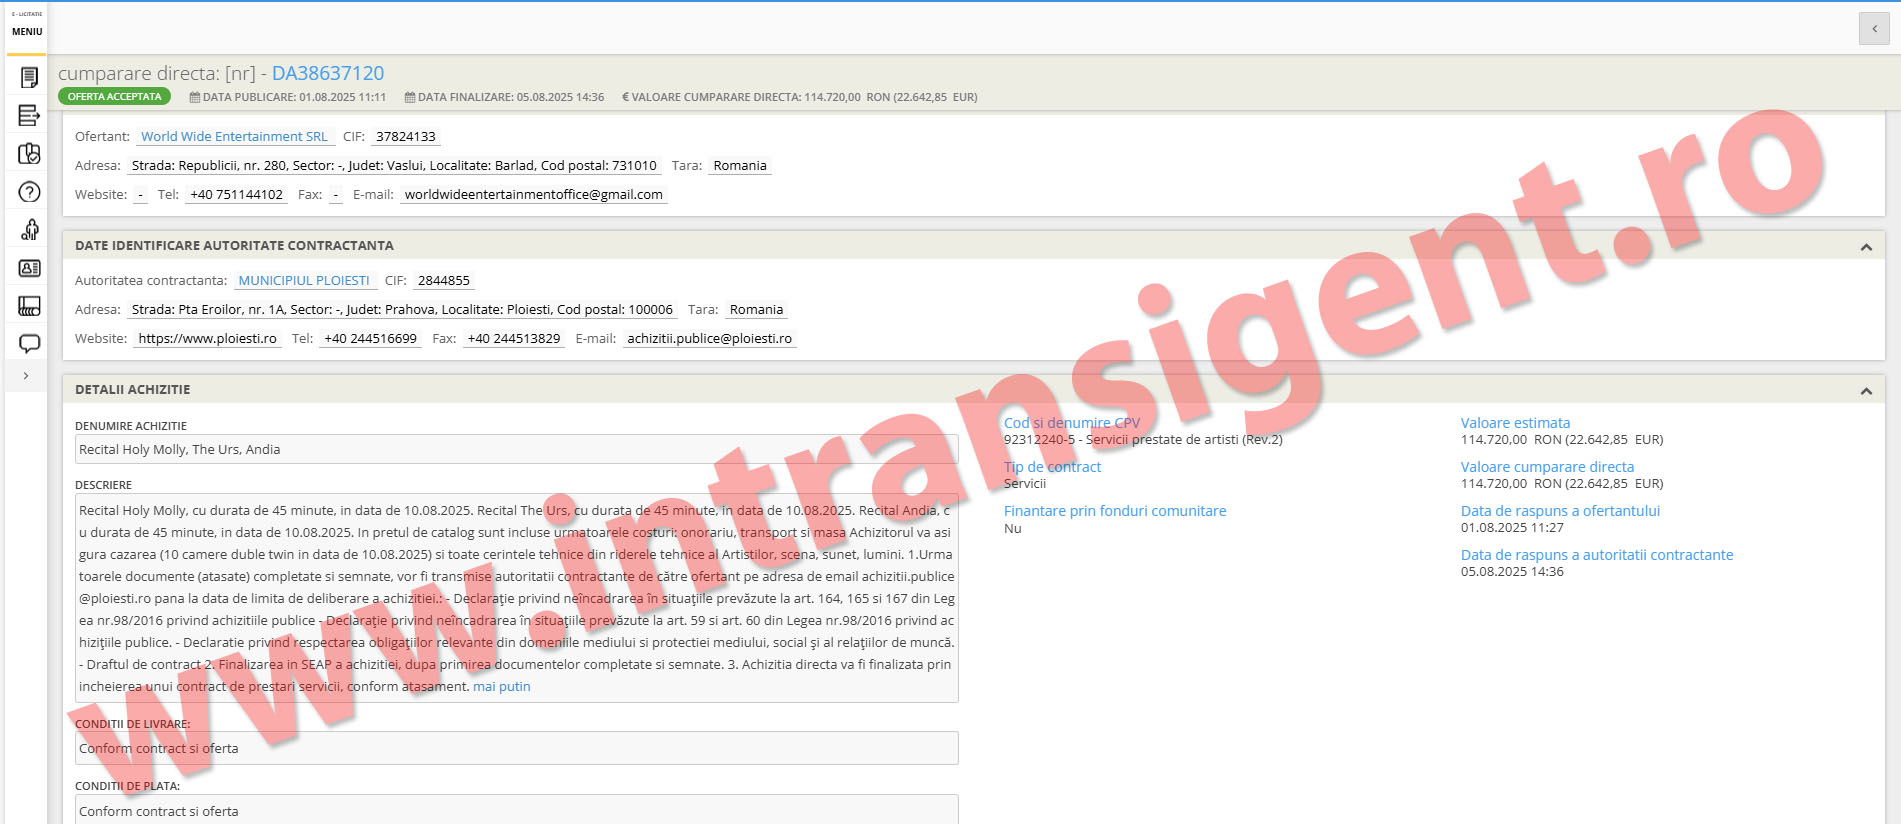Screen dimensions: 1901x824
Task: Click the back chevron button at top right
Action: [x=1874, y=29]
